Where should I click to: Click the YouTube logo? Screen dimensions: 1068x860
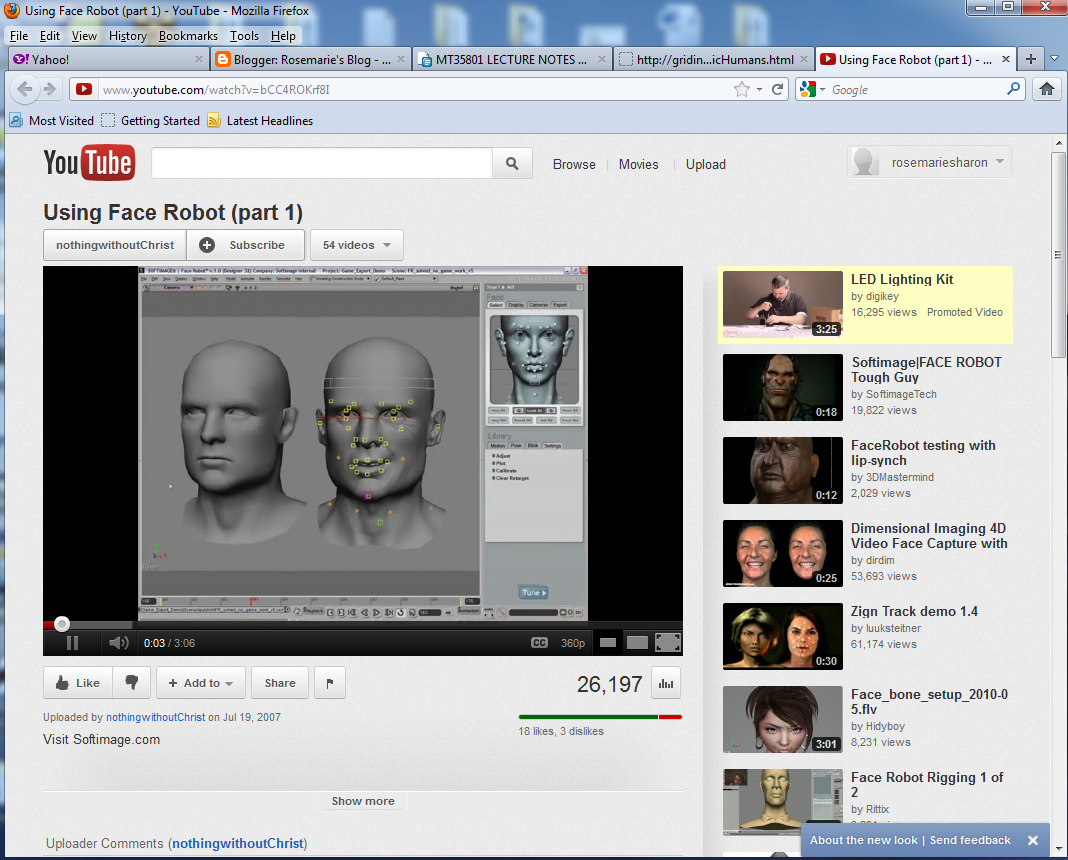coord(89,163)
